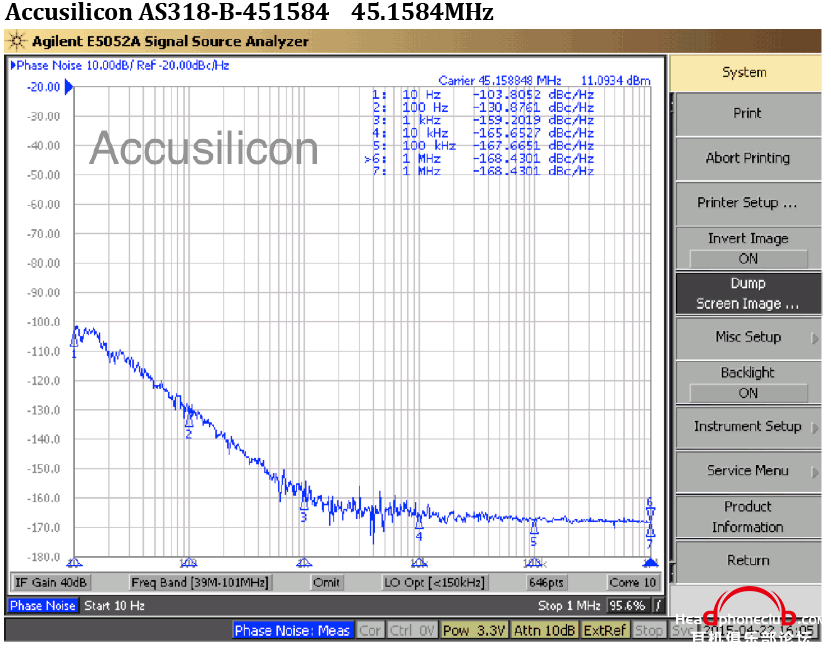This screenshot has height=651, width=831.
Task: Click marker list row 5: 100 kHz
Action: point(482,145)
